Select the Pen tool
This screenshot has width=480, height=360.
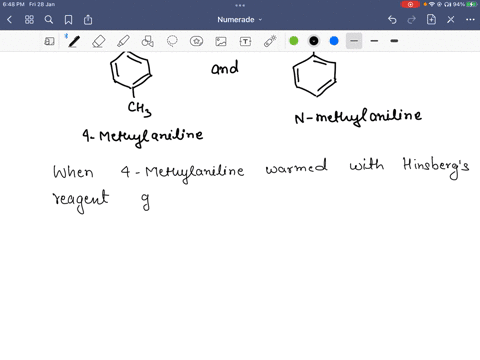pyautogui.click(x=74, y=41)
